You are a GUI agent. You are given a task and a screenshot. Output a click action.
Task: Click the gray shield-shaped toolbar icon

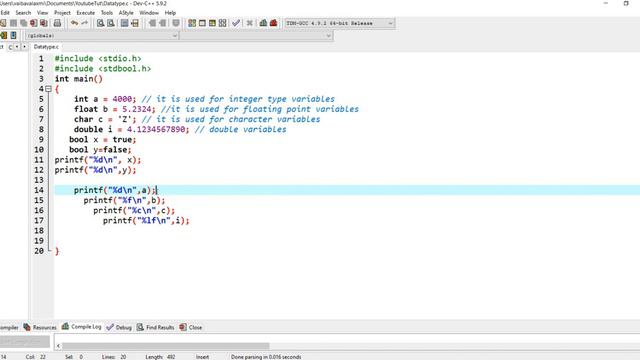click(x=176, y=23)
